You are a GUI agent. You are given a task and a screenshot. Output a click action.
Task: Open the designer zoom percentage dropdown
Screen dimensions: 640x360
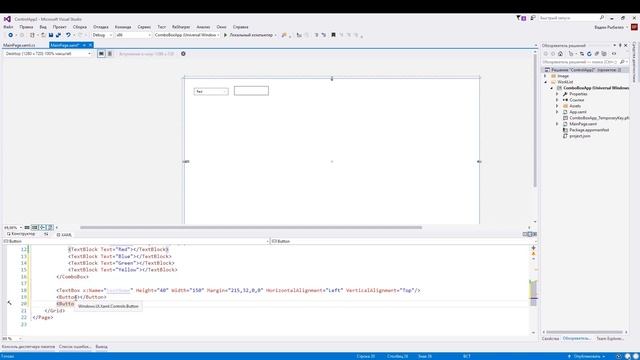tap(13, 227)
